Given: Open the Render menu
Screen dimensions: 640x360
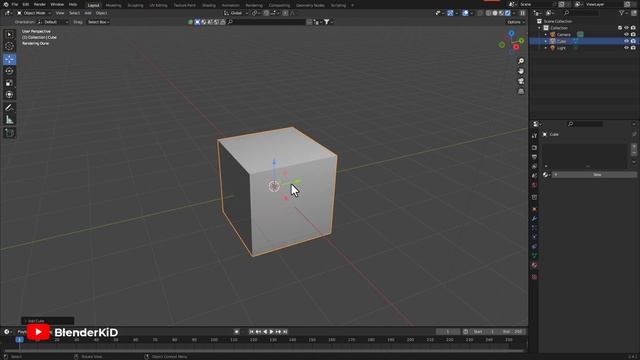Looking at the screenshot, I should coord(40,4).
